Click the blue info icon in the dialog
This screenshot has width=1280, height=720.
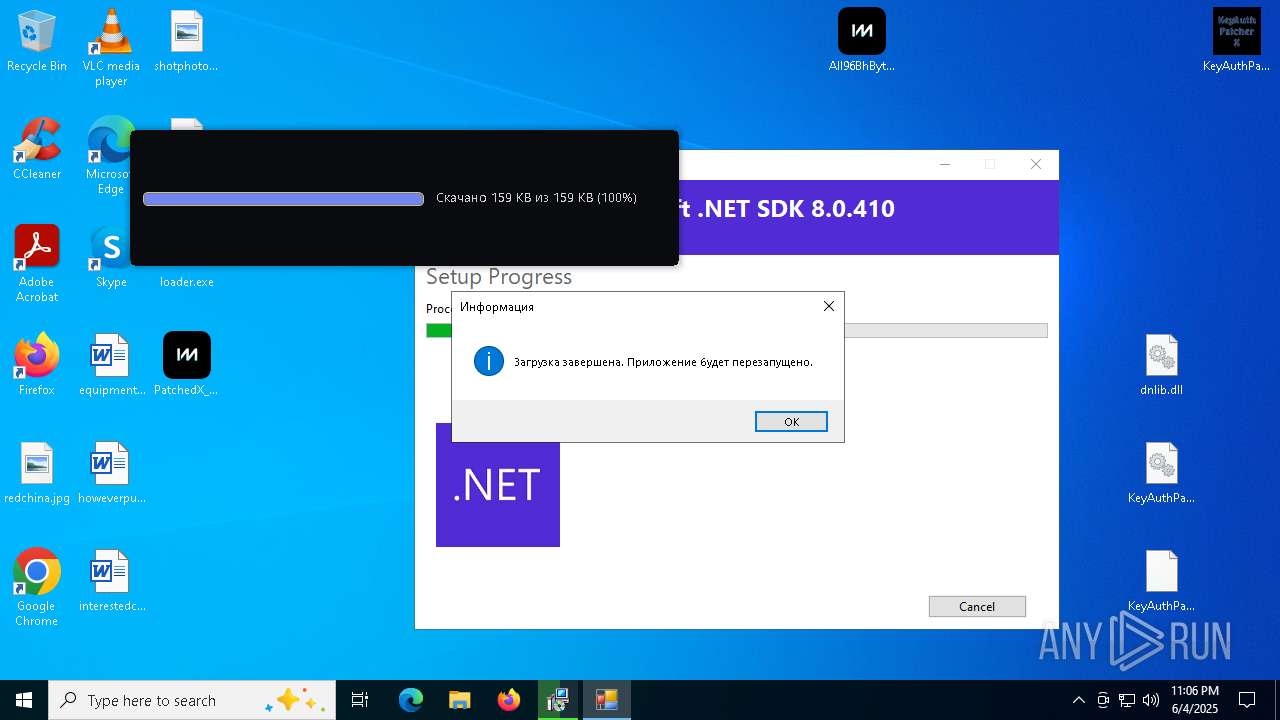[489, 361]
